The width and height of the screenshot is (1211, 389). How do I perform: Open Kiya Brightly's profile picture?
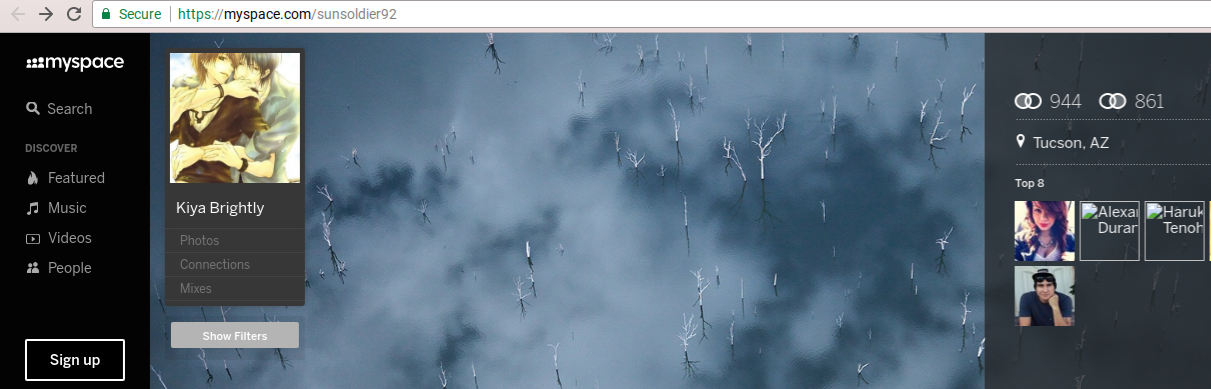point(235,118)
